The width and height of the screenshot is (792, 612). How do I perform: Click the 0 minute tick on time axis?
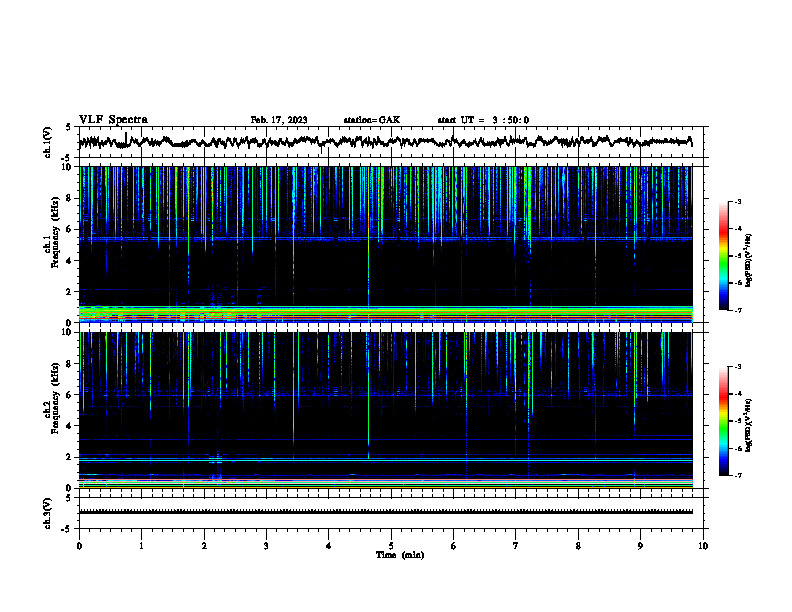79,546
